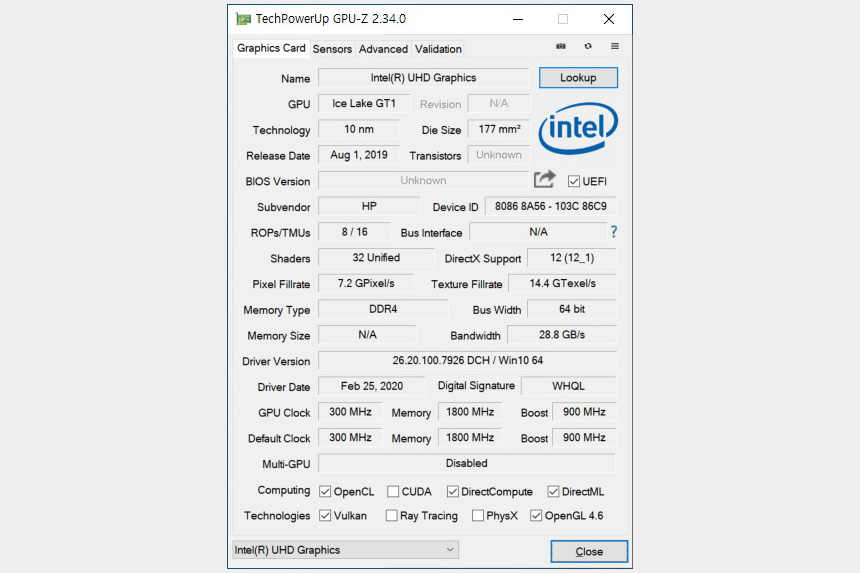Click the Bus Interface N/A field

pyautogui.click(x=539, y=232)
